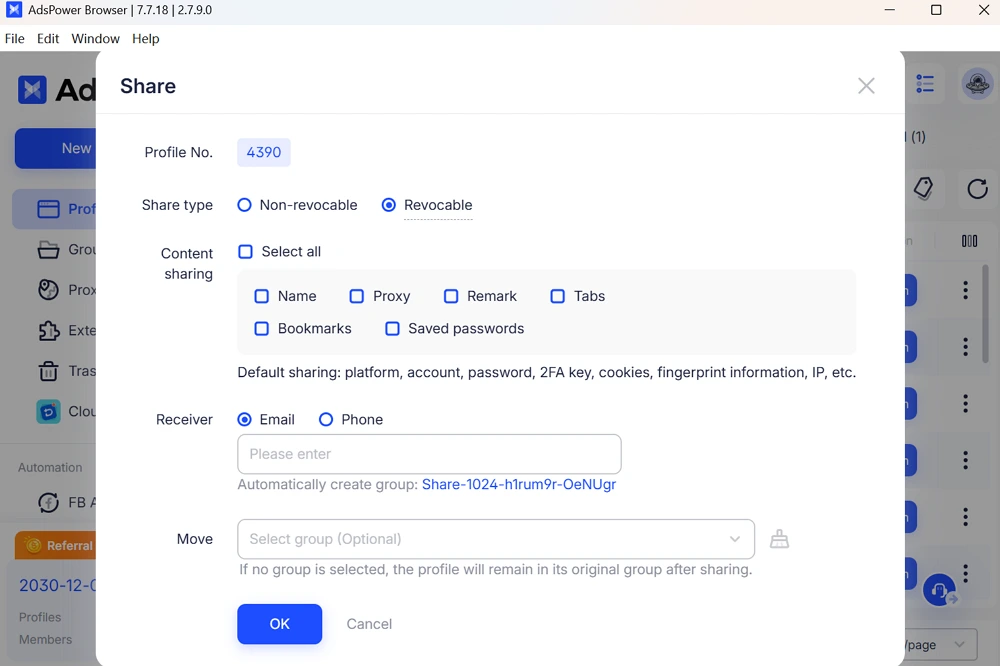This screenshot has height=666, width=1000.
Task: Open the task list icon in header
Action: (925, 85)
